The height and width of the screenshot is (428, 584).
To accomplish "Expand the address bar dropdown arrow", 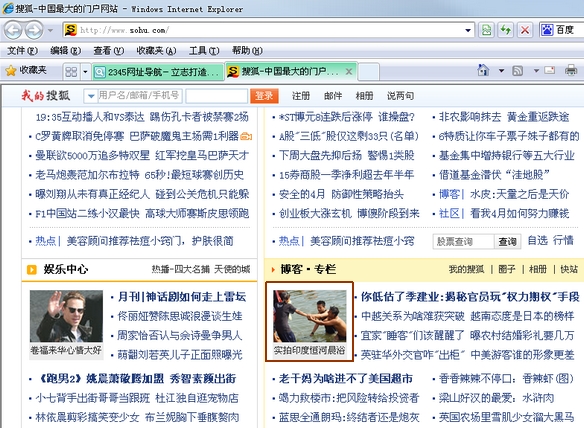I will pos(468,30).
